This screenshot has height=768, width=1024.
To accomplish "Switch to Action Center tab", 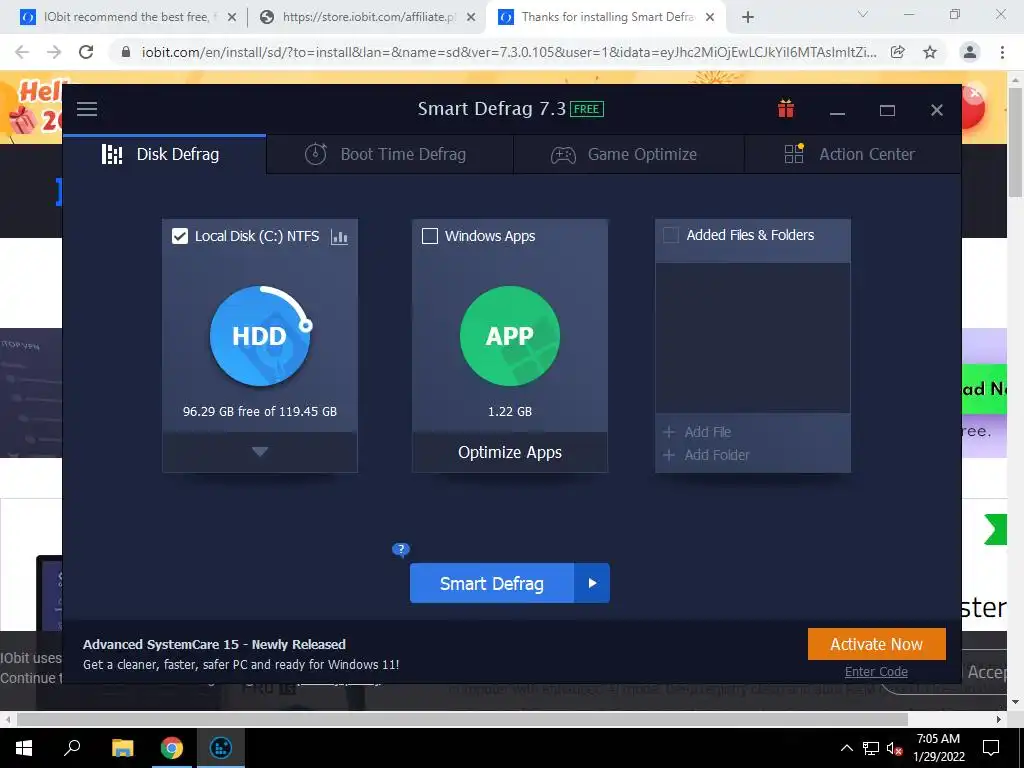I will pos(852,155).
